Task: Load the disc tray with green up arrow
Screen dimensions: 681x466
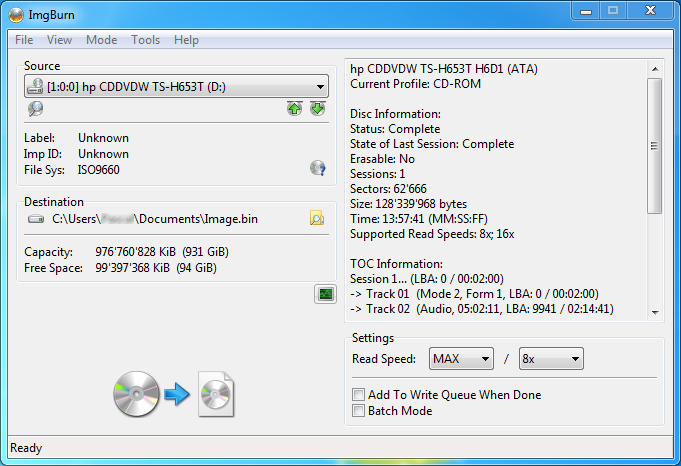Action: (x=295, y=109)
